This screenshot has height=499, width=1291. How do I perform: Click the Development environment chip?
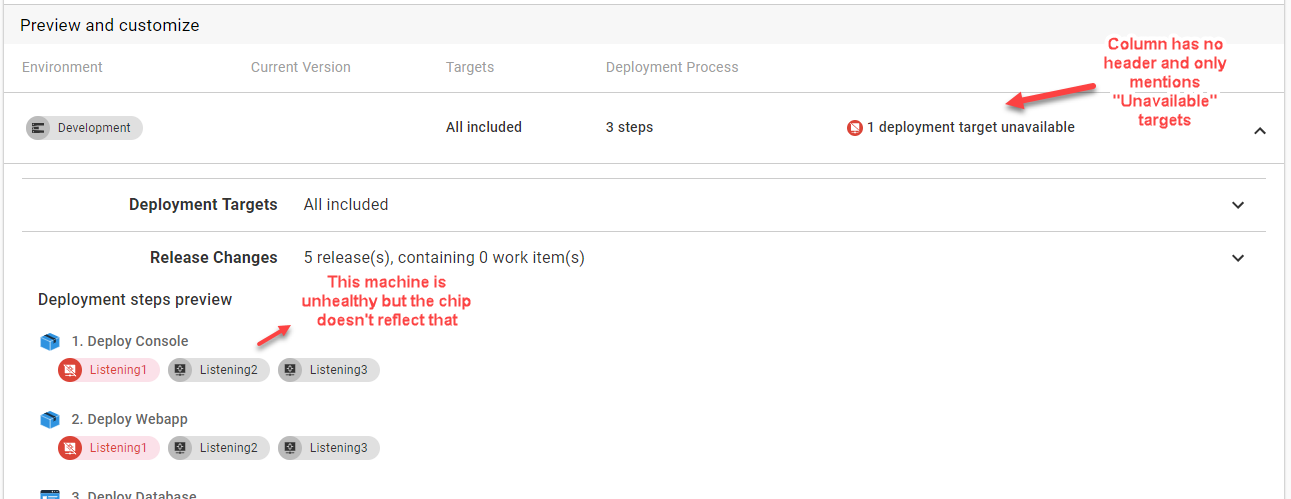[84, 128]
